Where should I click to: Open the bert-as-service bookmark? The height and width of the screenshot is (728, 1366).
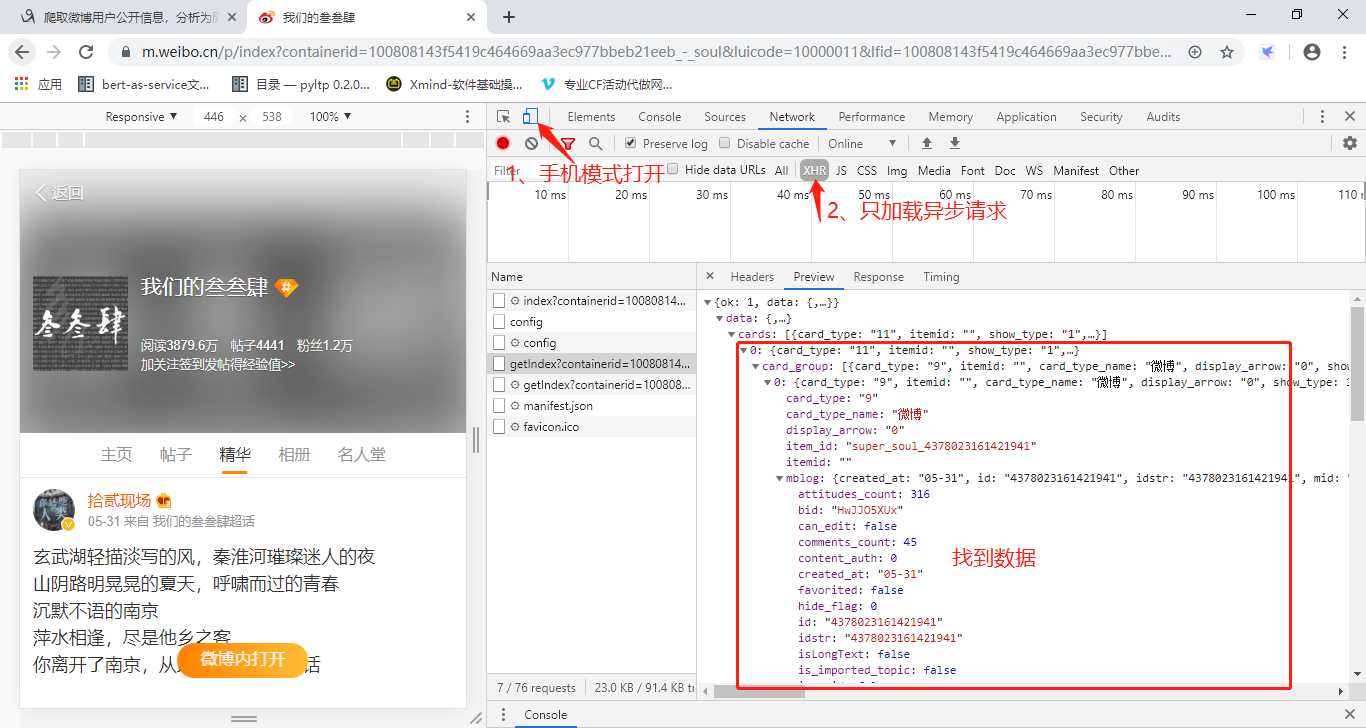pyautogui.click(x=145, y=84)
